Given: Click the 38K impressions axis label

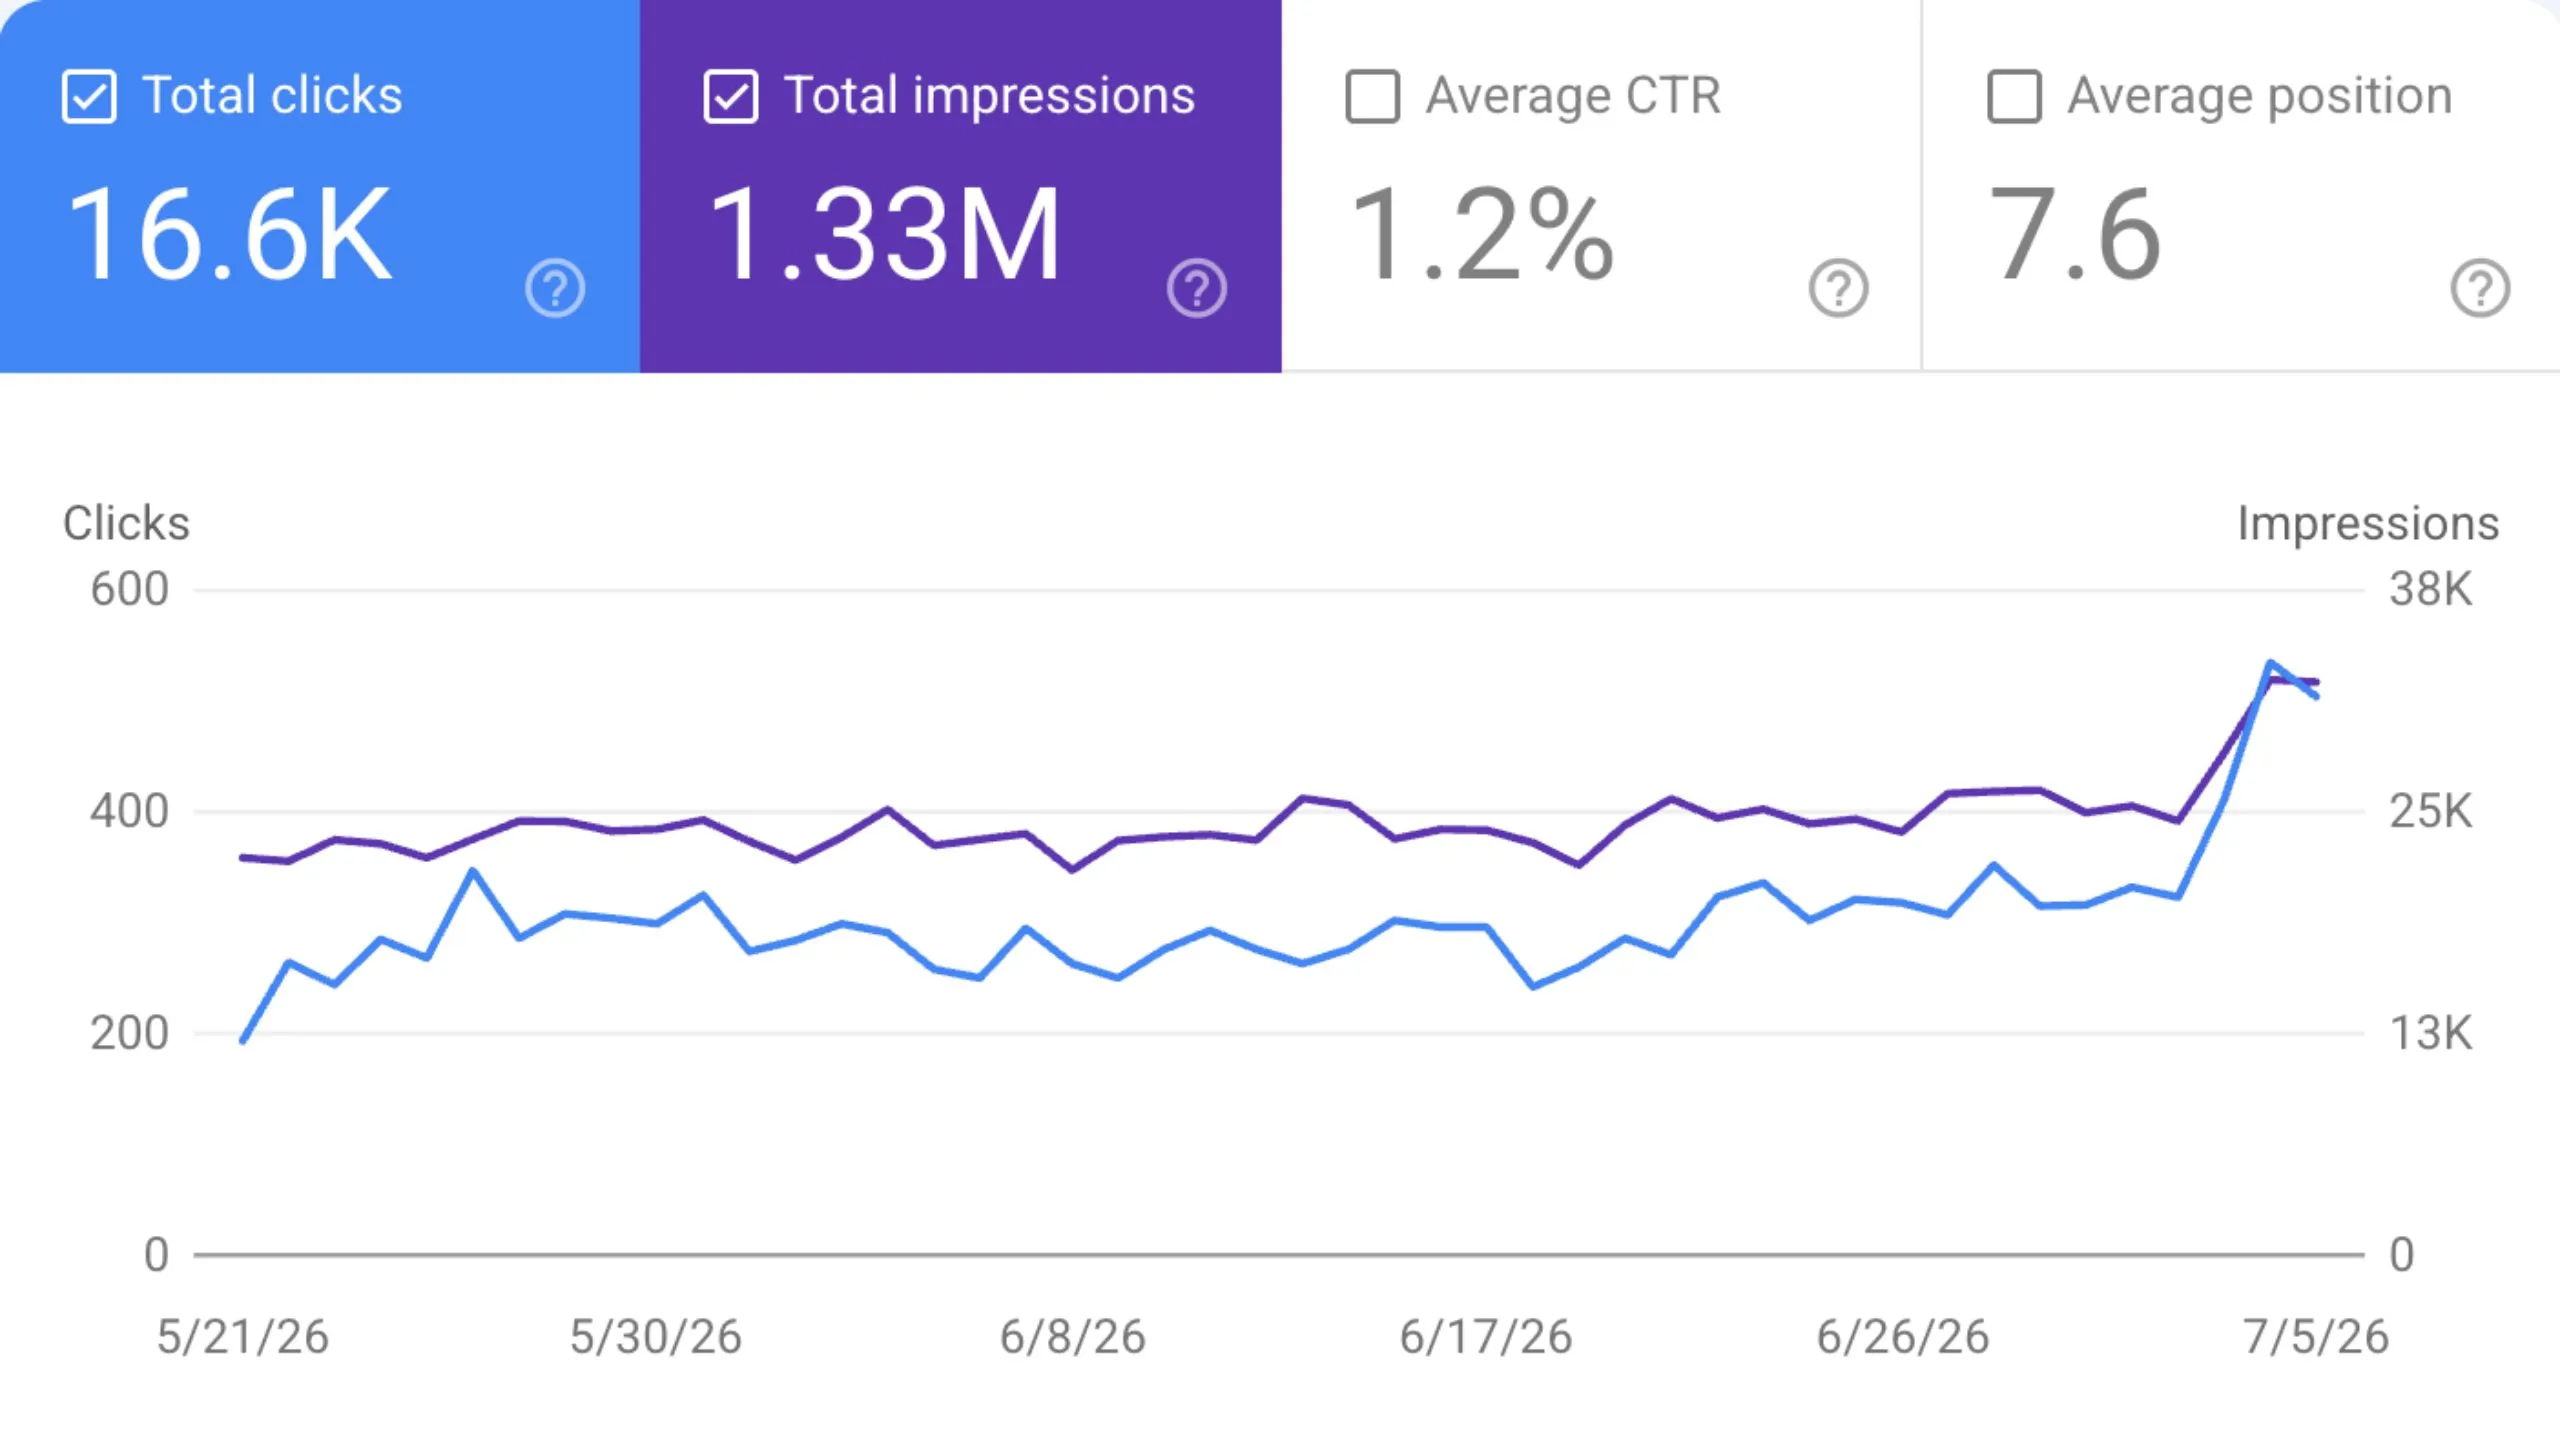Looking at the screenshot, I should [x=2431, y=589].
